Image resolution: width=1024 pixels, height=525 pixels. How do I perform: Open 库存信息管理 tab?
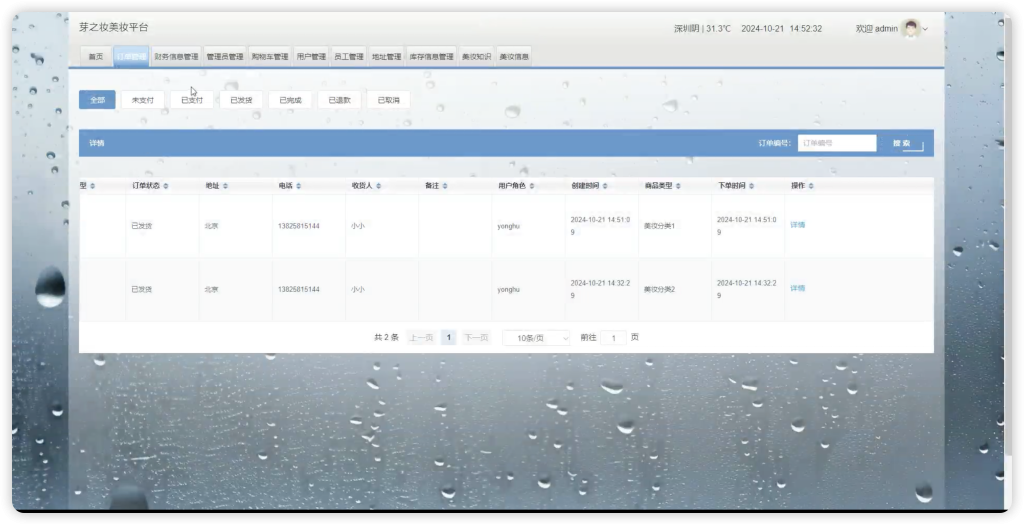[x=432, y=57]
